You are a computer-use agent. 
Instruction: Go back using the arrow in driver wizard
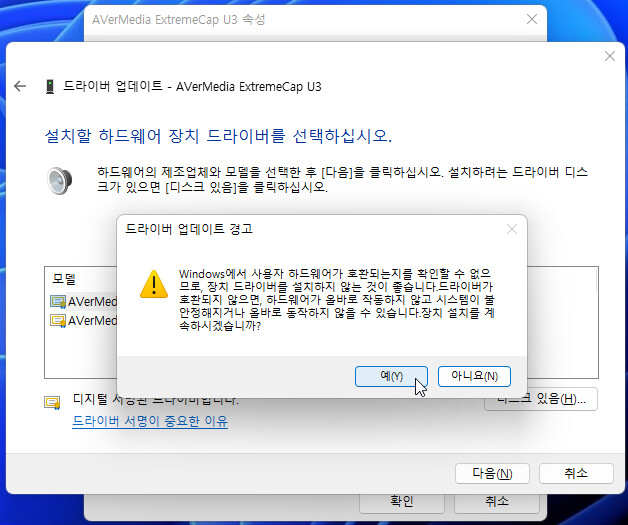click(x=20, y=86)
